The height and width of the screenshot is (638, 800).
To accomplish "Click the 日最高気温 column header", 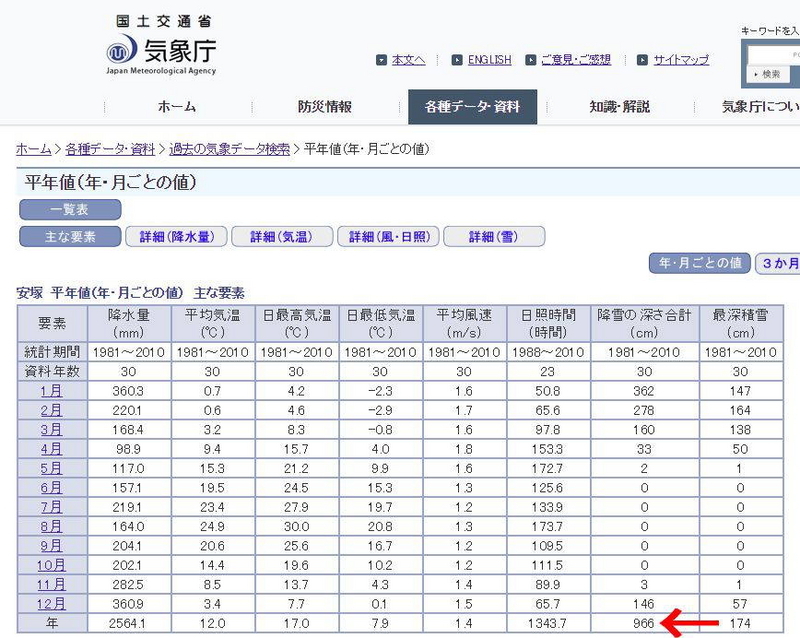I will click(296, 324).
